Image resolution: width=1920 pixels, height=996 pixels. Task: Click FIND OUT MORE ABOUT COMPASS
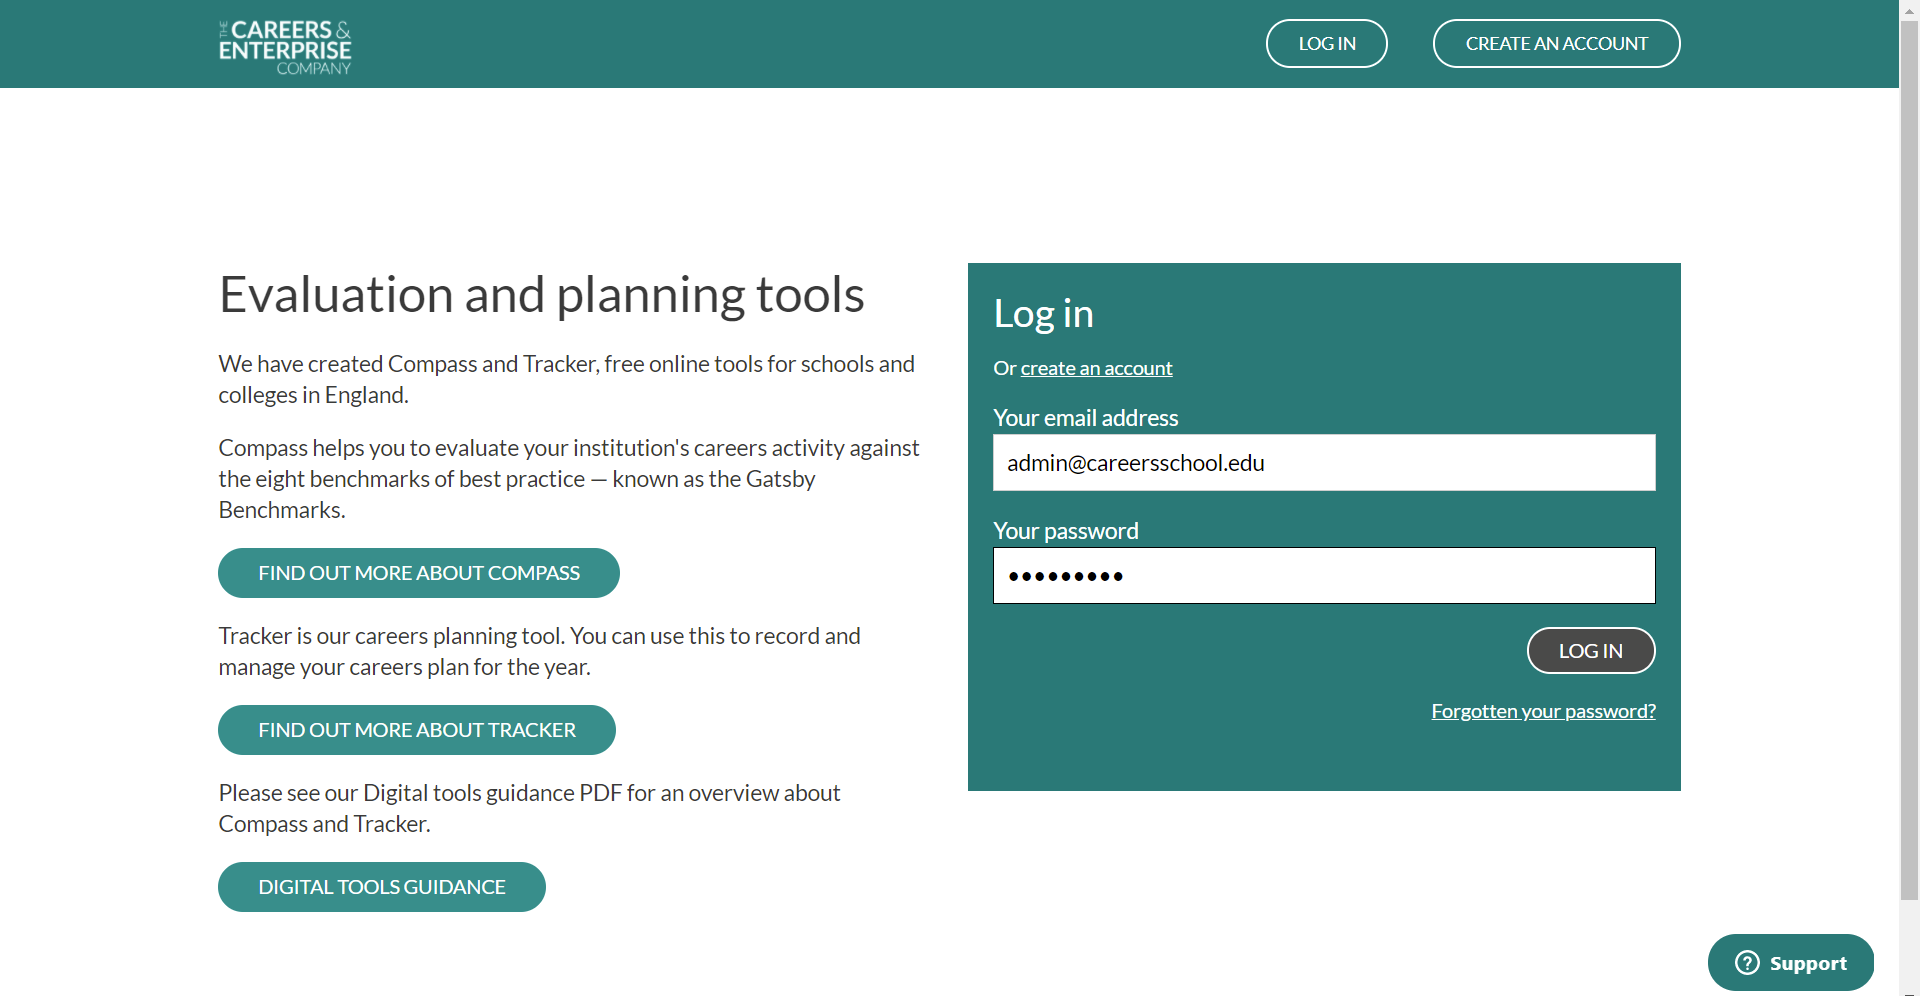click(418, 573)
